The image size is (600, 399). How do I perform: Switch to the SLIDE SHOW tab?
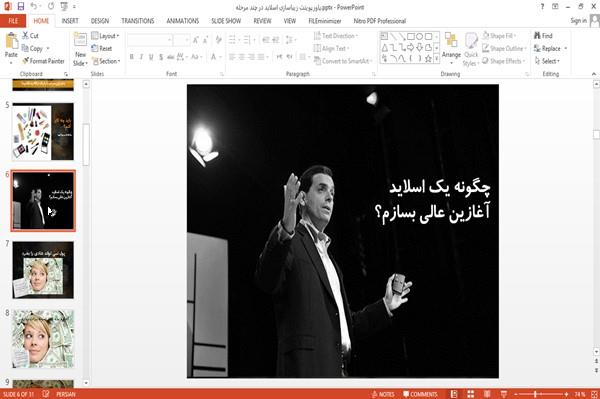tap(226, 21)
